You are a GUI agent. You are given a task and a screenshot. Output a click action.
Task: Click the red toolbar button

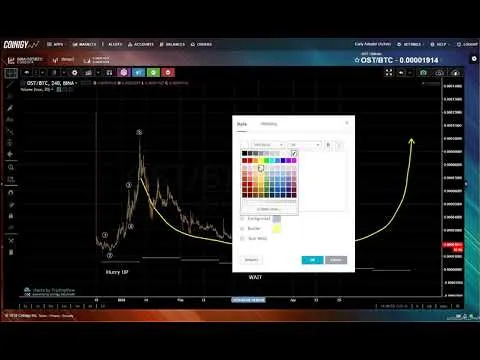(x=168, y=73)
